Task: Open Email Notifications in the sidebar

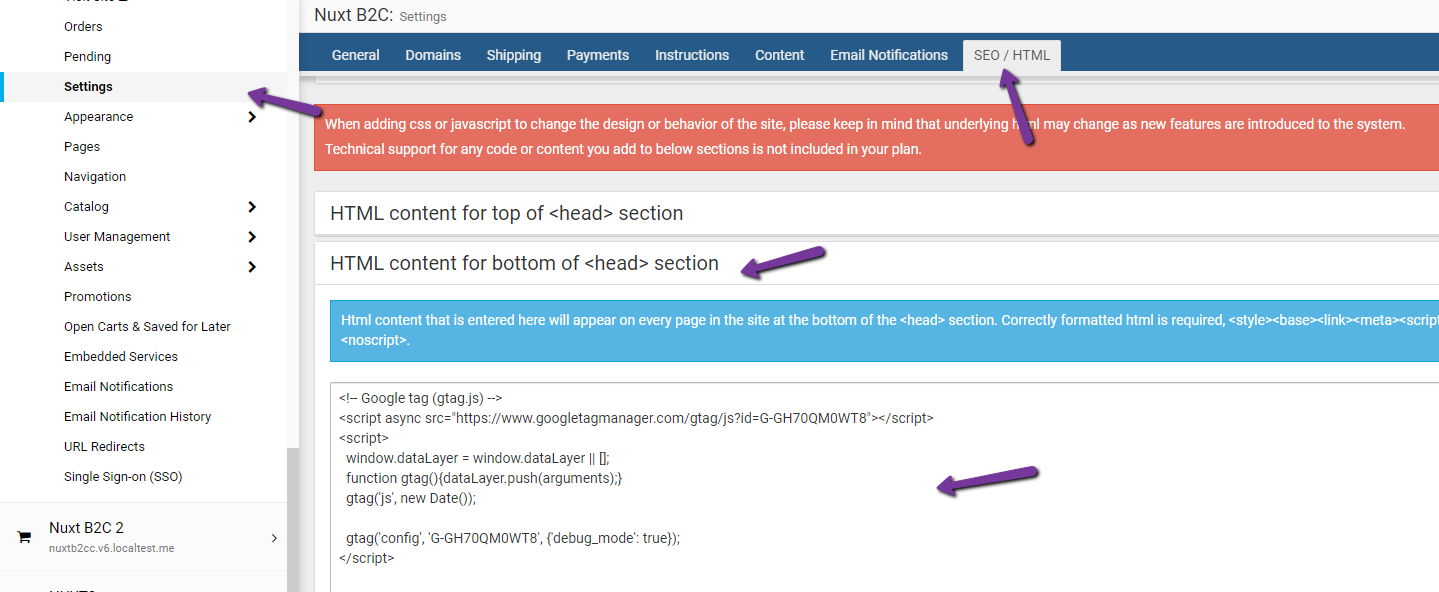Action: click(x=118, y=387)
